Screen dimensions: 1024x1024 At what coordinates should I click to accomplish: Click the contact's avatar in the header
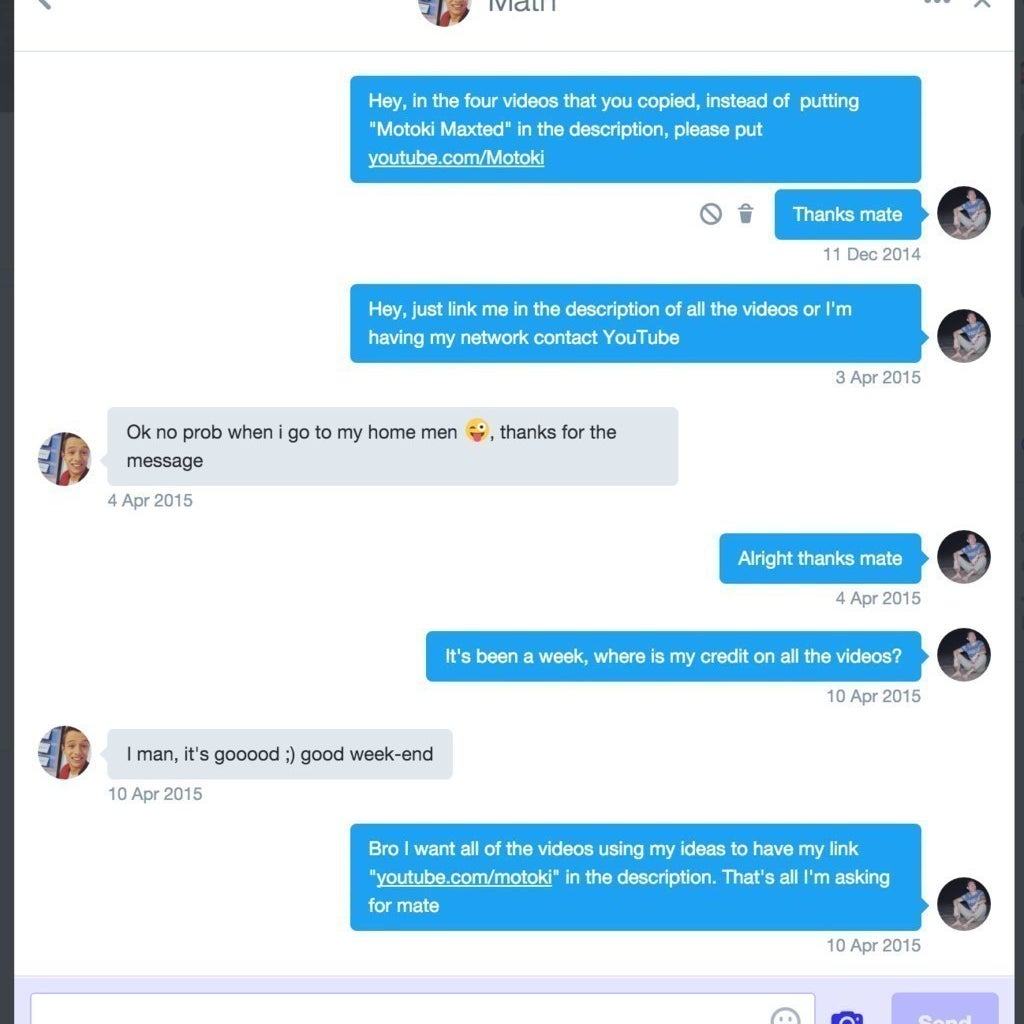point(445,9)
